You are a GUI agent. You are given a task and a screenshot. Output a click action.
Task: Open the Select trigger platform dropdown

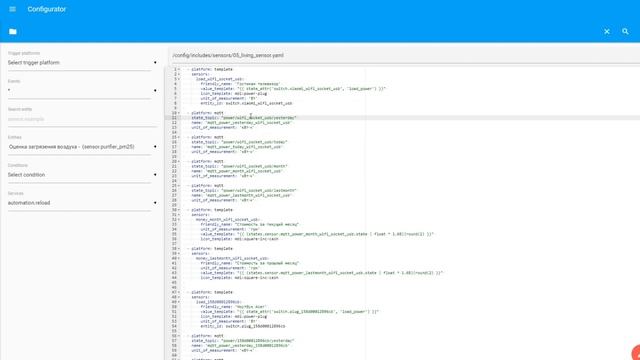click(x=82, y=63)
